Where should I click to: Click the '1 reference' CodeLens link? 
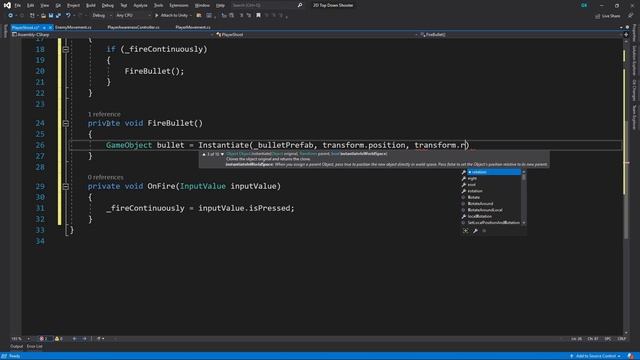(104, 114)
